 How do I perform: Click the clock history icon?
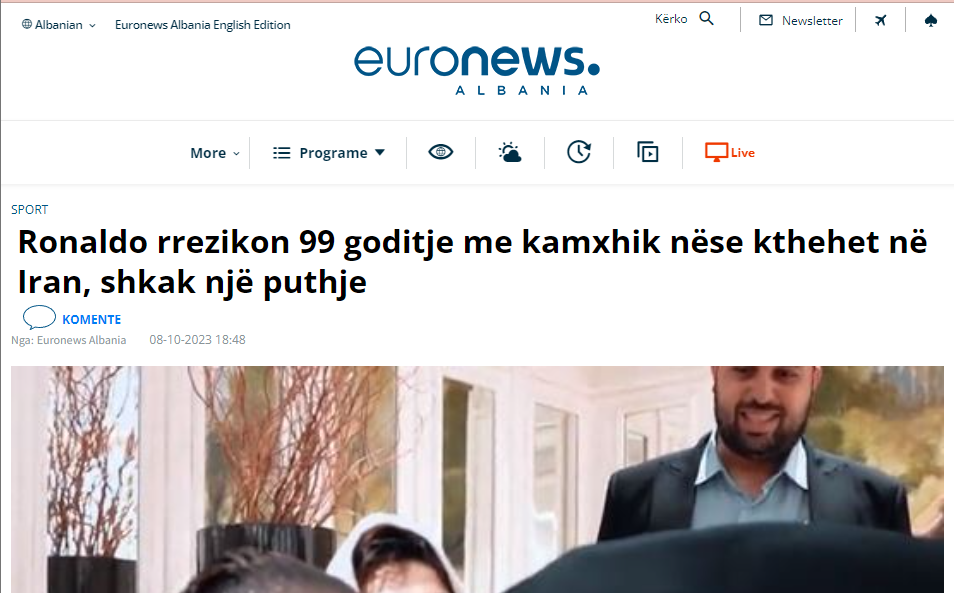tap(579, 152)
